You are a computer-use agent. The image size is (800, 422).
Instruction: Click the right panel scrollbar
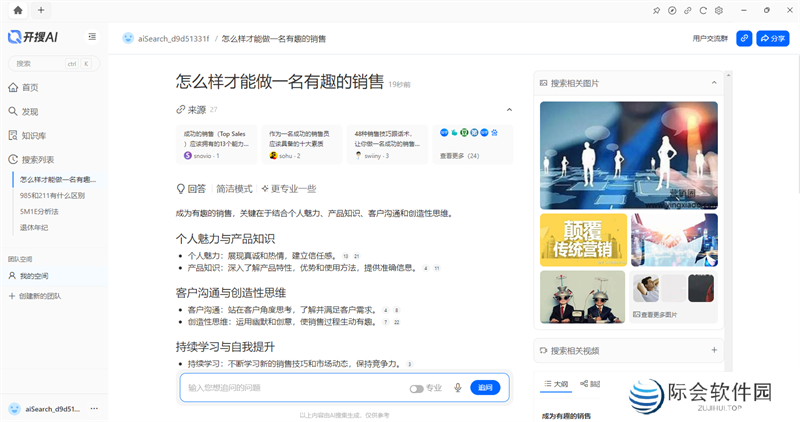pos(729,219)
